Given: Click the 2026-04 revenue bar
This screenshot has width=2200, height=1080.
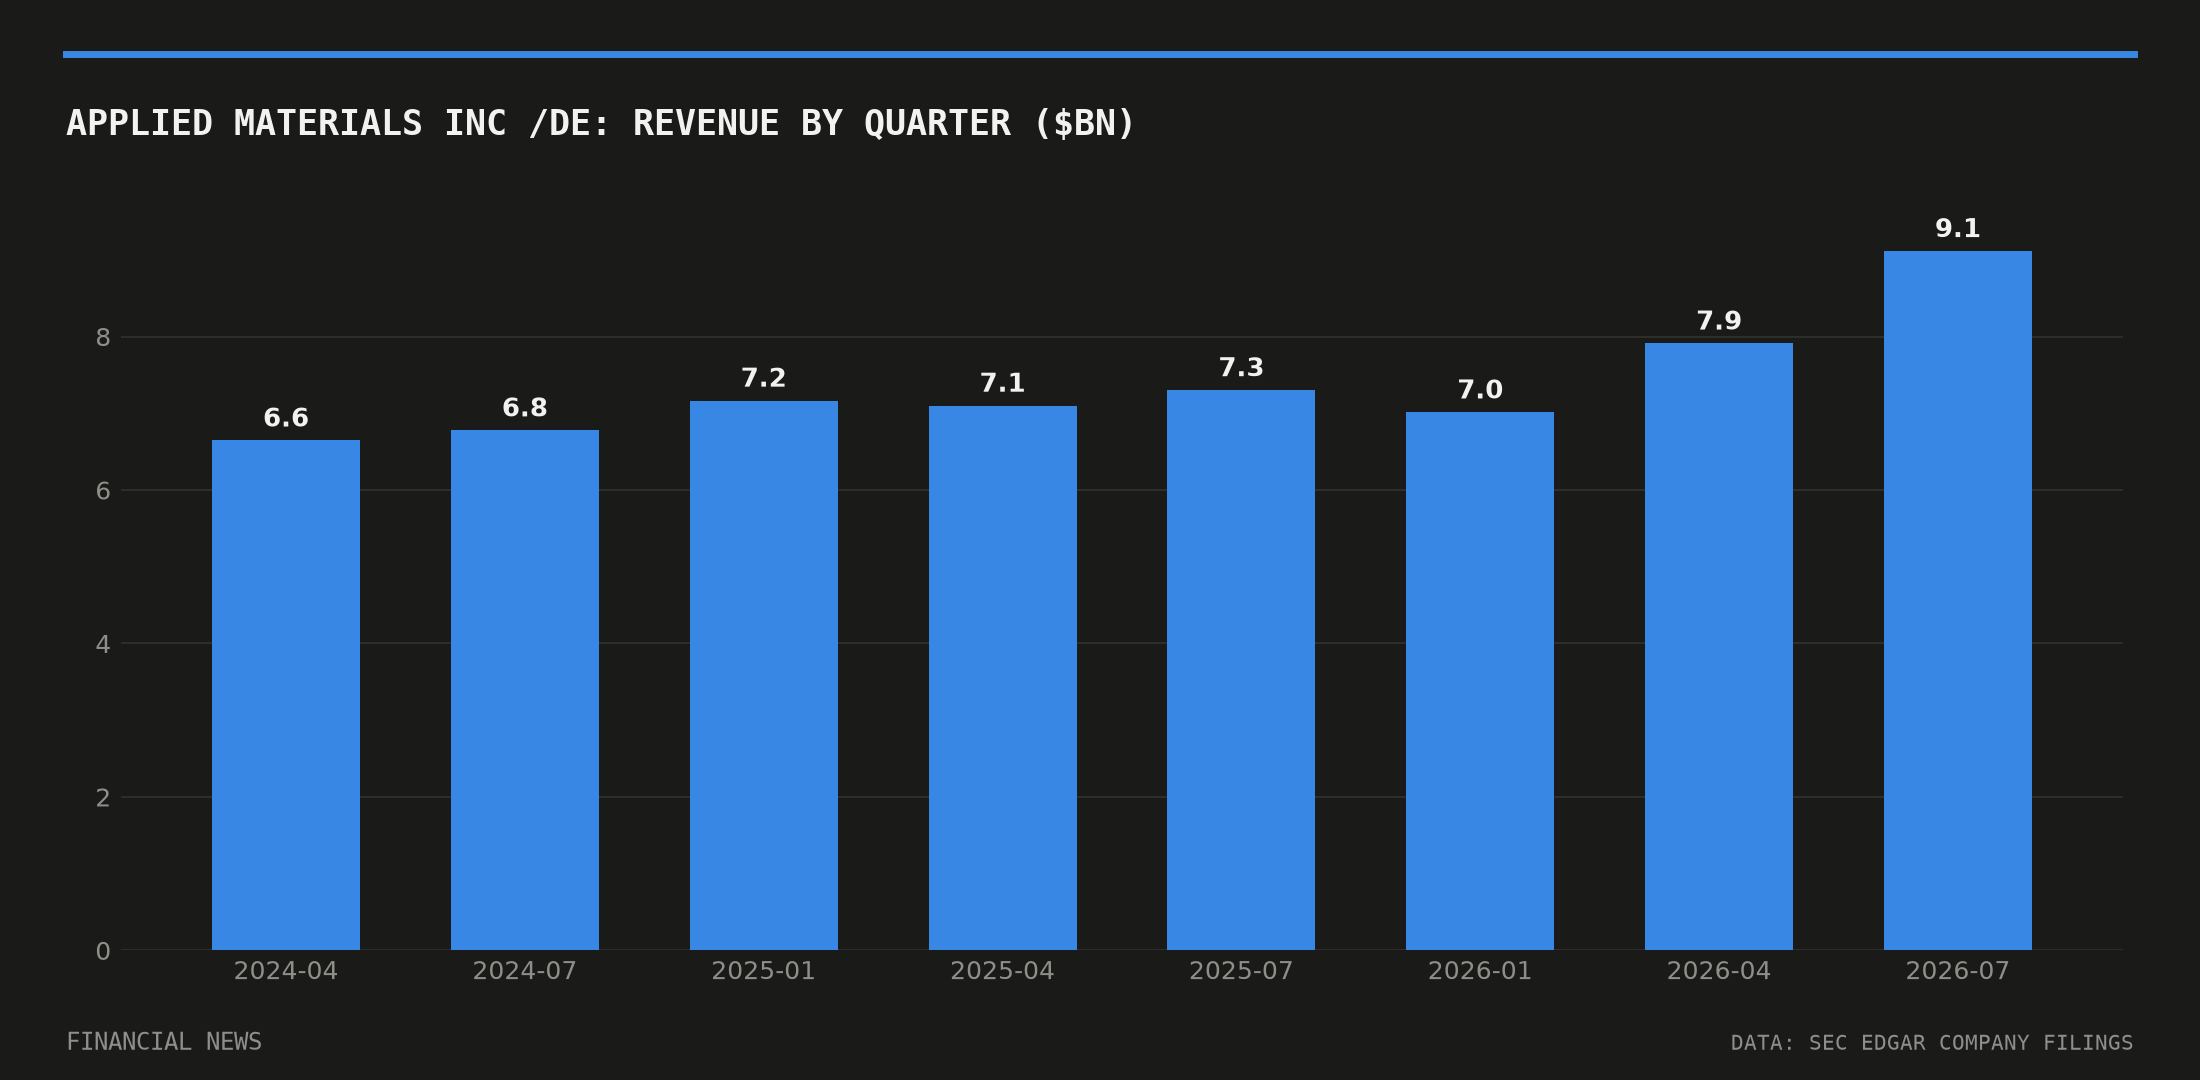Looking at the screenshot, I should [1719, 647].
